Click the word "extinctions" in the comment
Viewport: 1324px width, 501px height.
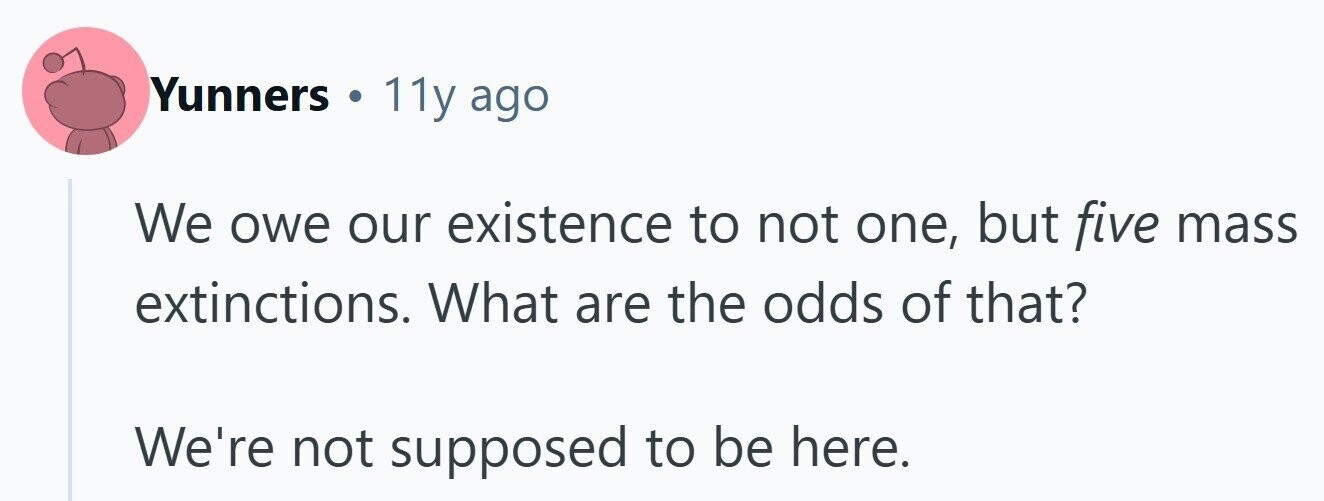(x=262, y=304)
